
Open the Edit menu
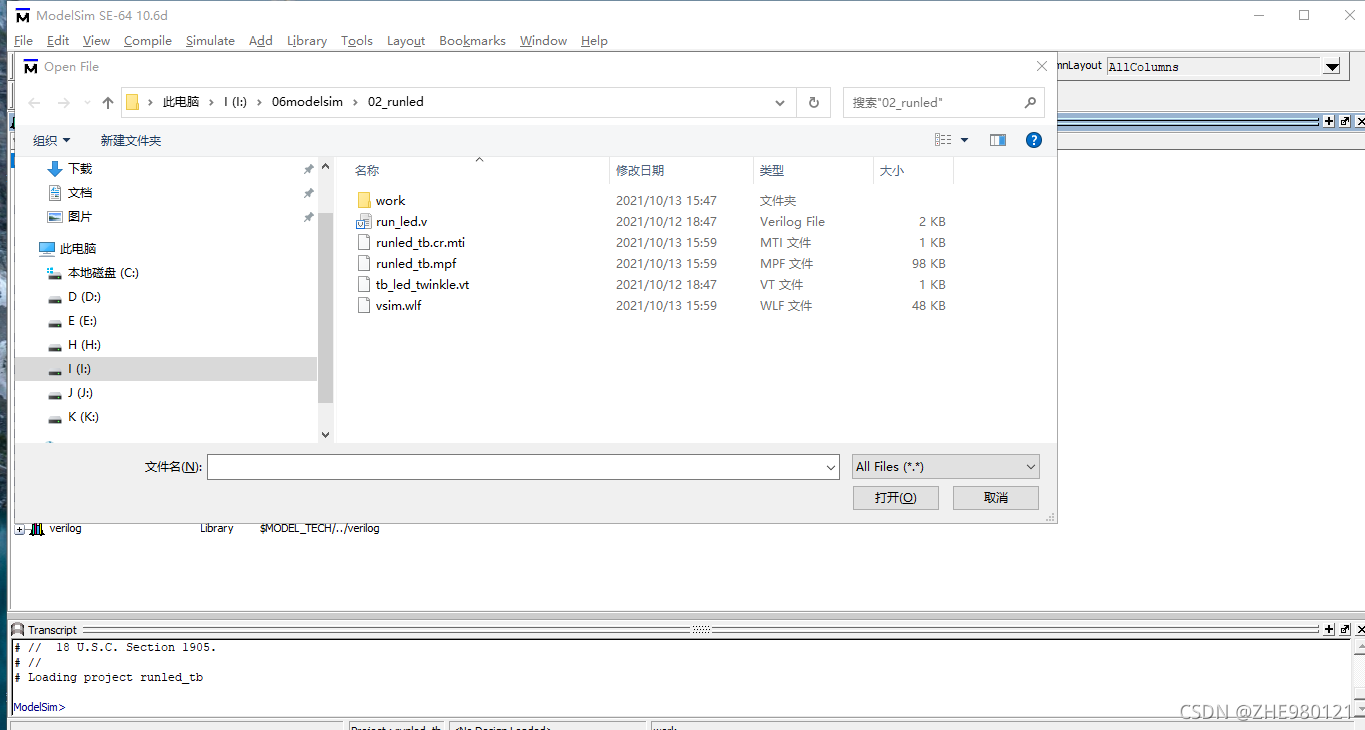pyautogui.click(x=58, y=41)
